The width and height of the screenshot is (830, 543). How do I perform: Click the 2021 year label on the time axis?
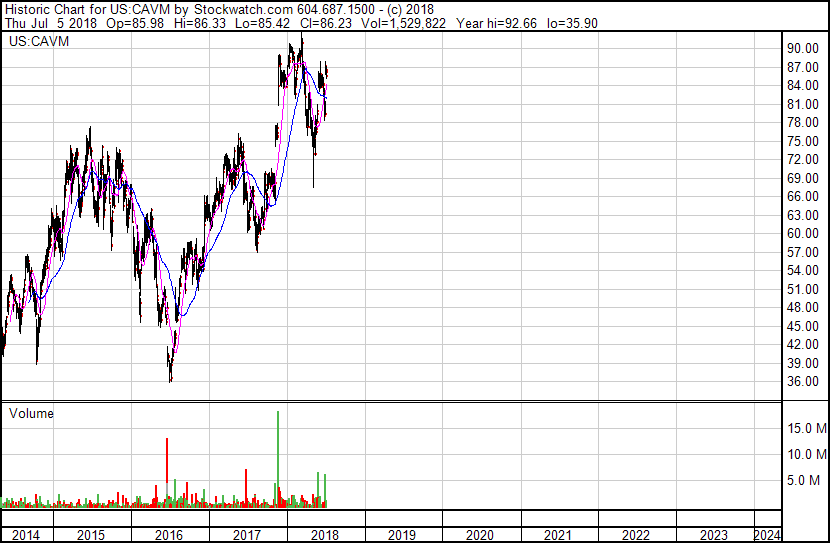click(x=558, y=535)
